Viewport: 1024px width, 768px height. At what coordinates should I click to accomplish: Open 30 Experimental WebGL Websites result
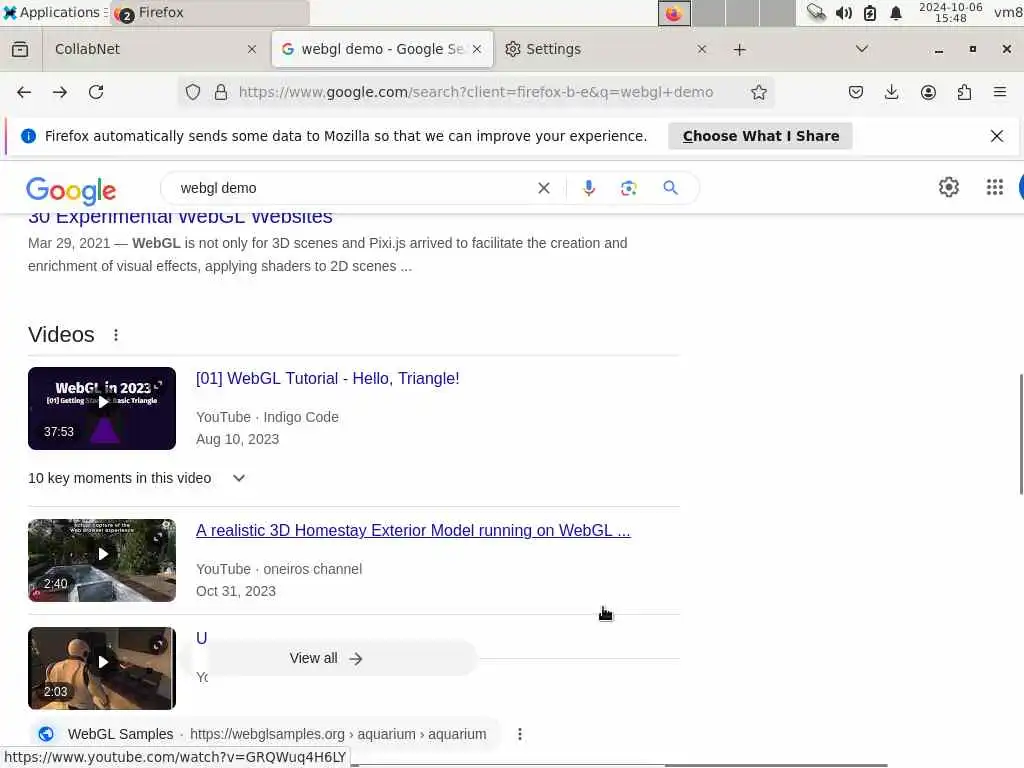pyautogui.click(x=180, y=217)
